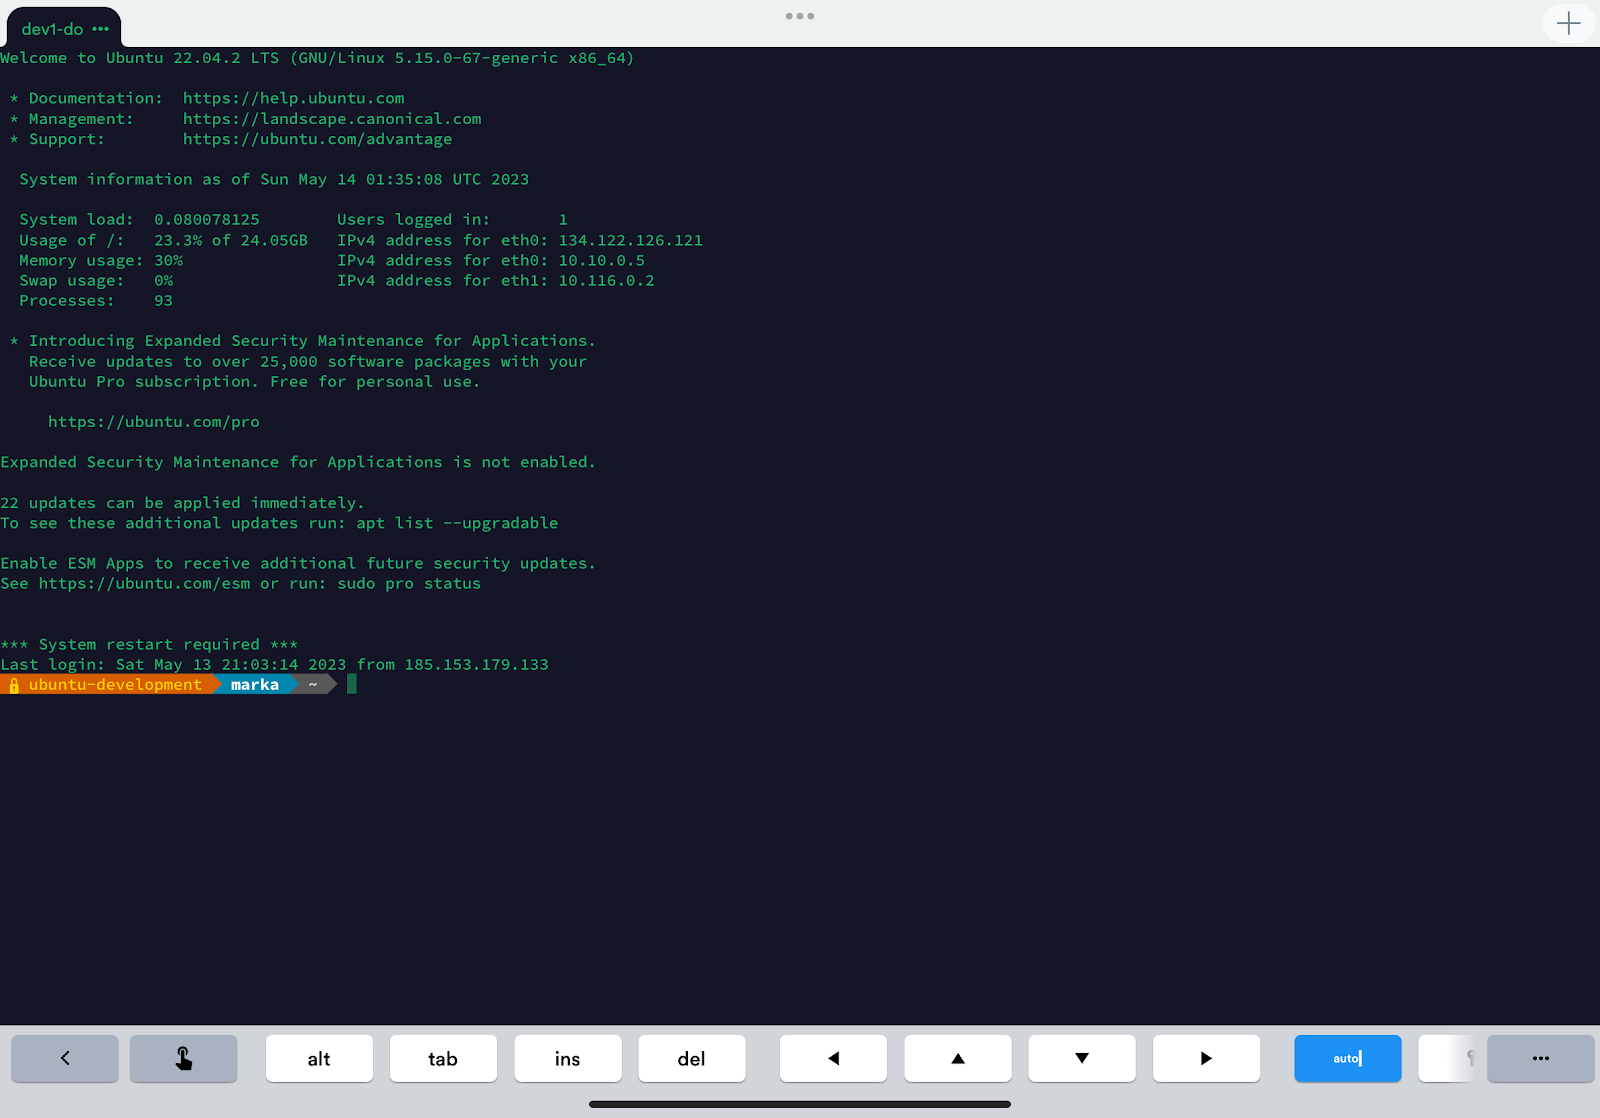Tap the home indicator bar at the bottom
The width and height of the screenshot is (1600, 1118).
[x=800, y=1104]
